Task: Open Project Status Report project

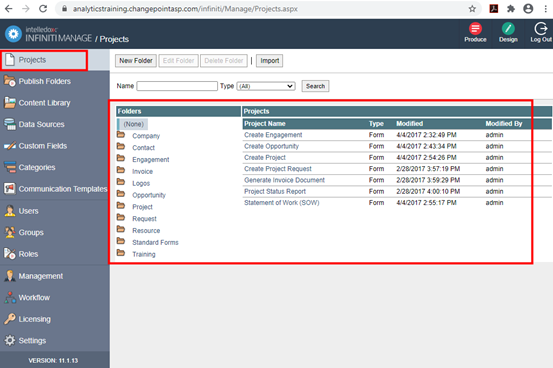Action: click(275, 191)
